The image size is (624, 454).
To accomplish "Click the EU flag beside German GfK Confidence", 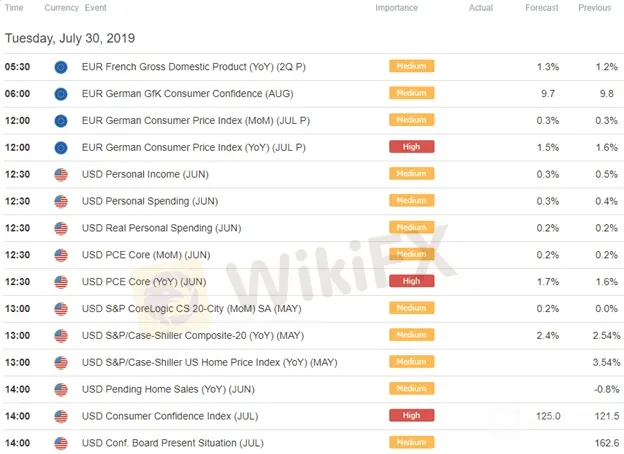I will pyautogui.click(x=61, y=93).
